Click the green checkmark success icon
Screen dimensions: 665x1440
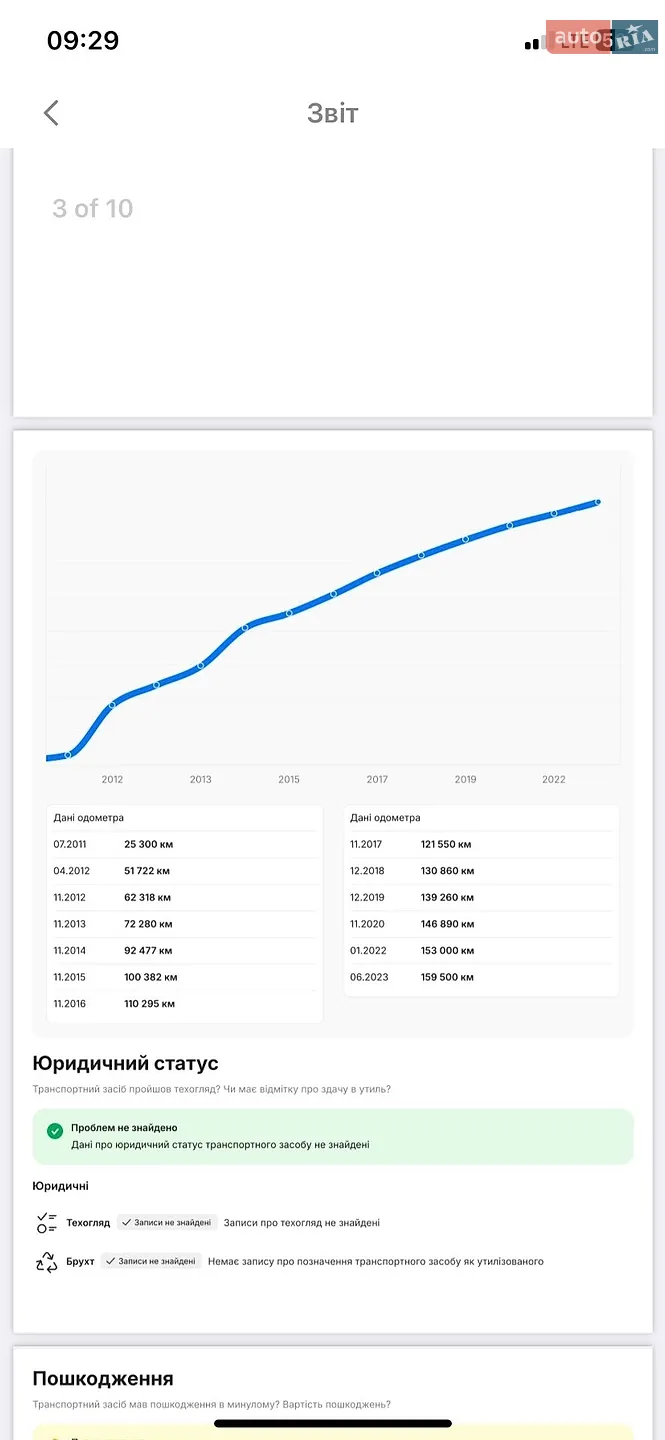(x=55, y=1131)
